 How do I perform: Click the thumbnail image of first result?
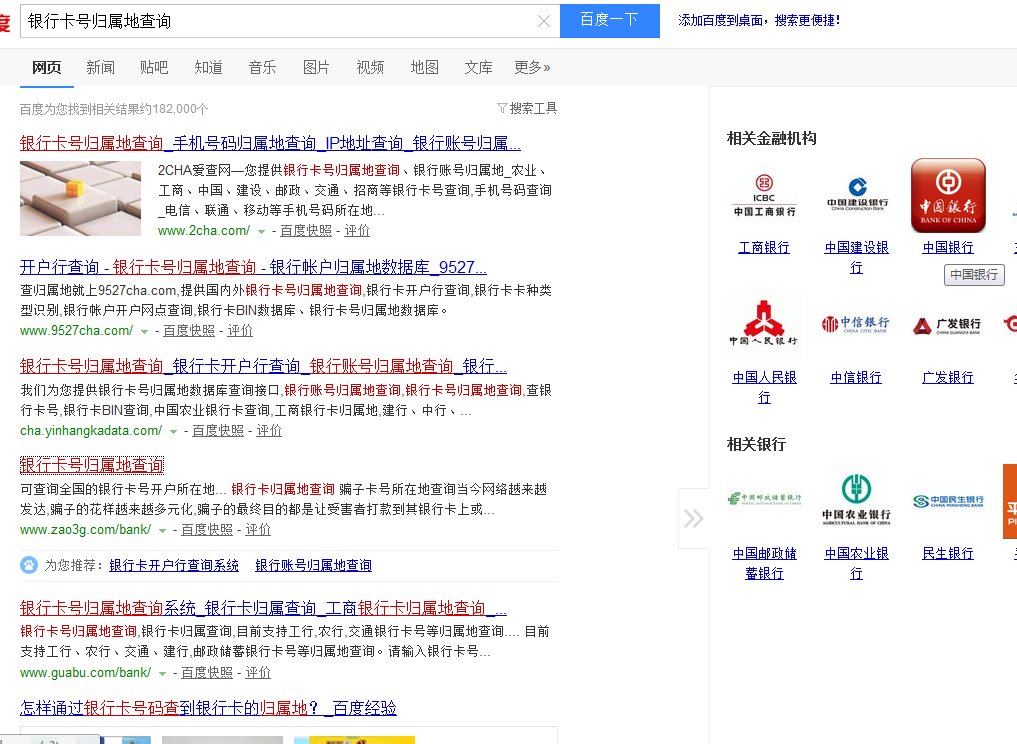point(80,198)
